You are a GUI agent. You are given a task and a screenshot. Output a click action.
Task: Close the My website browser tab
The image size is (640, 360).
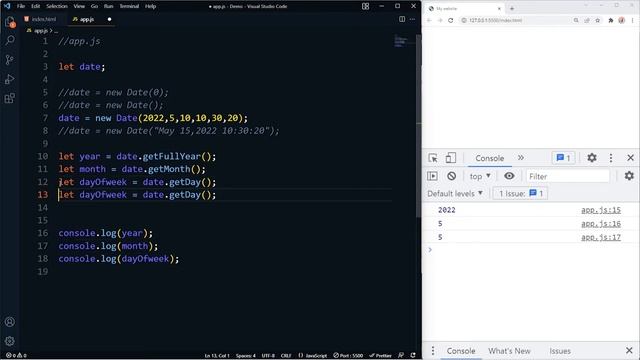coord(499,9)
